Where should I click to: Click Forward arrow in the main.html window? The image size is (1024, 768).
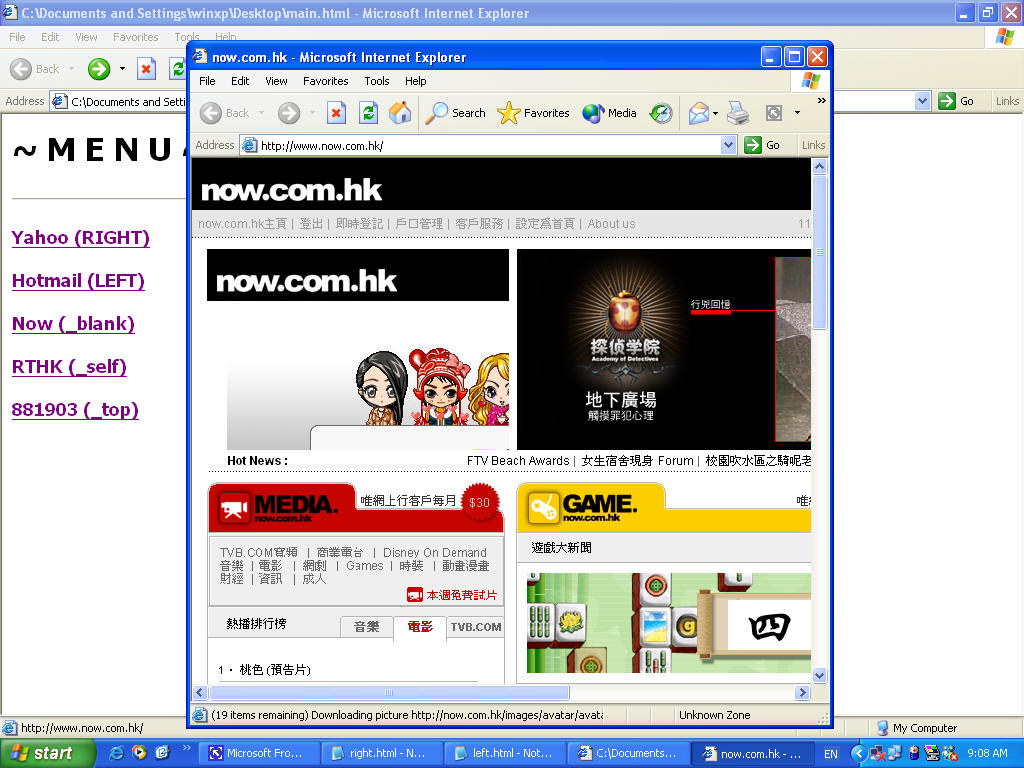coord(99,69)
